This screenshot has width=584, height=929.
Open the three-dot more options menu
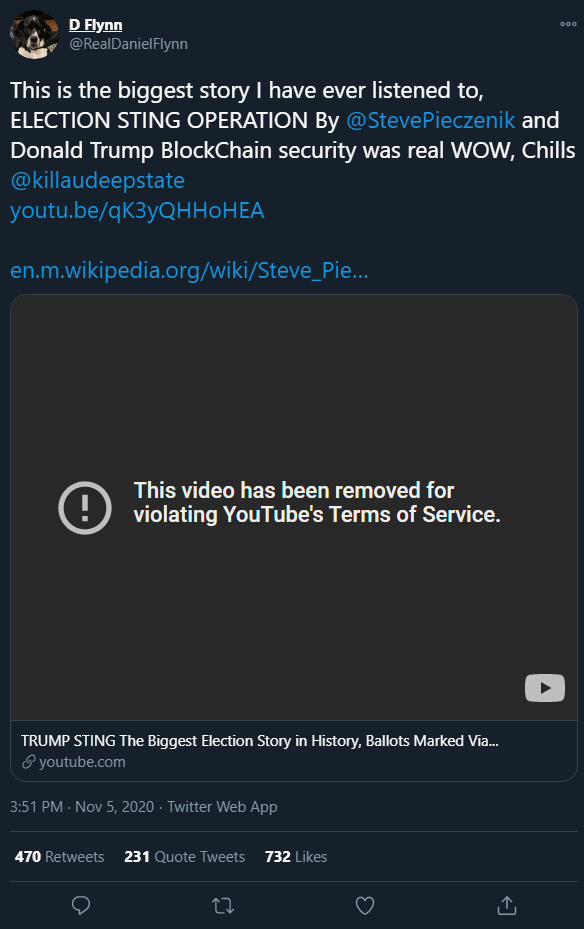568,24
